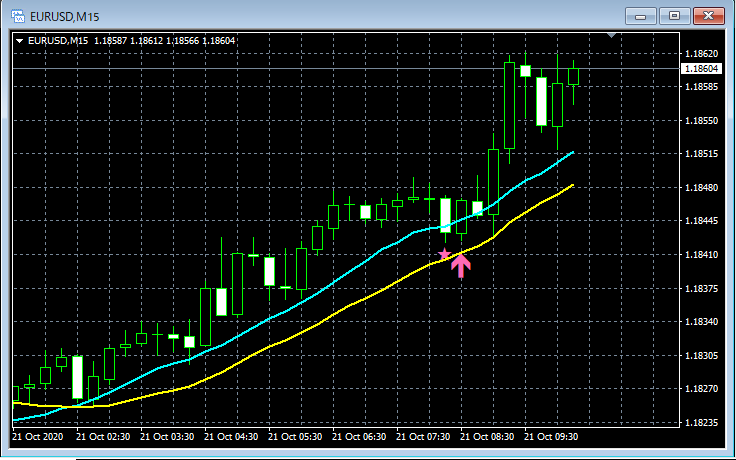Click the EURUSD,M15 OHLC info text
The image size is (736, 460).
(x=131, y=41)
